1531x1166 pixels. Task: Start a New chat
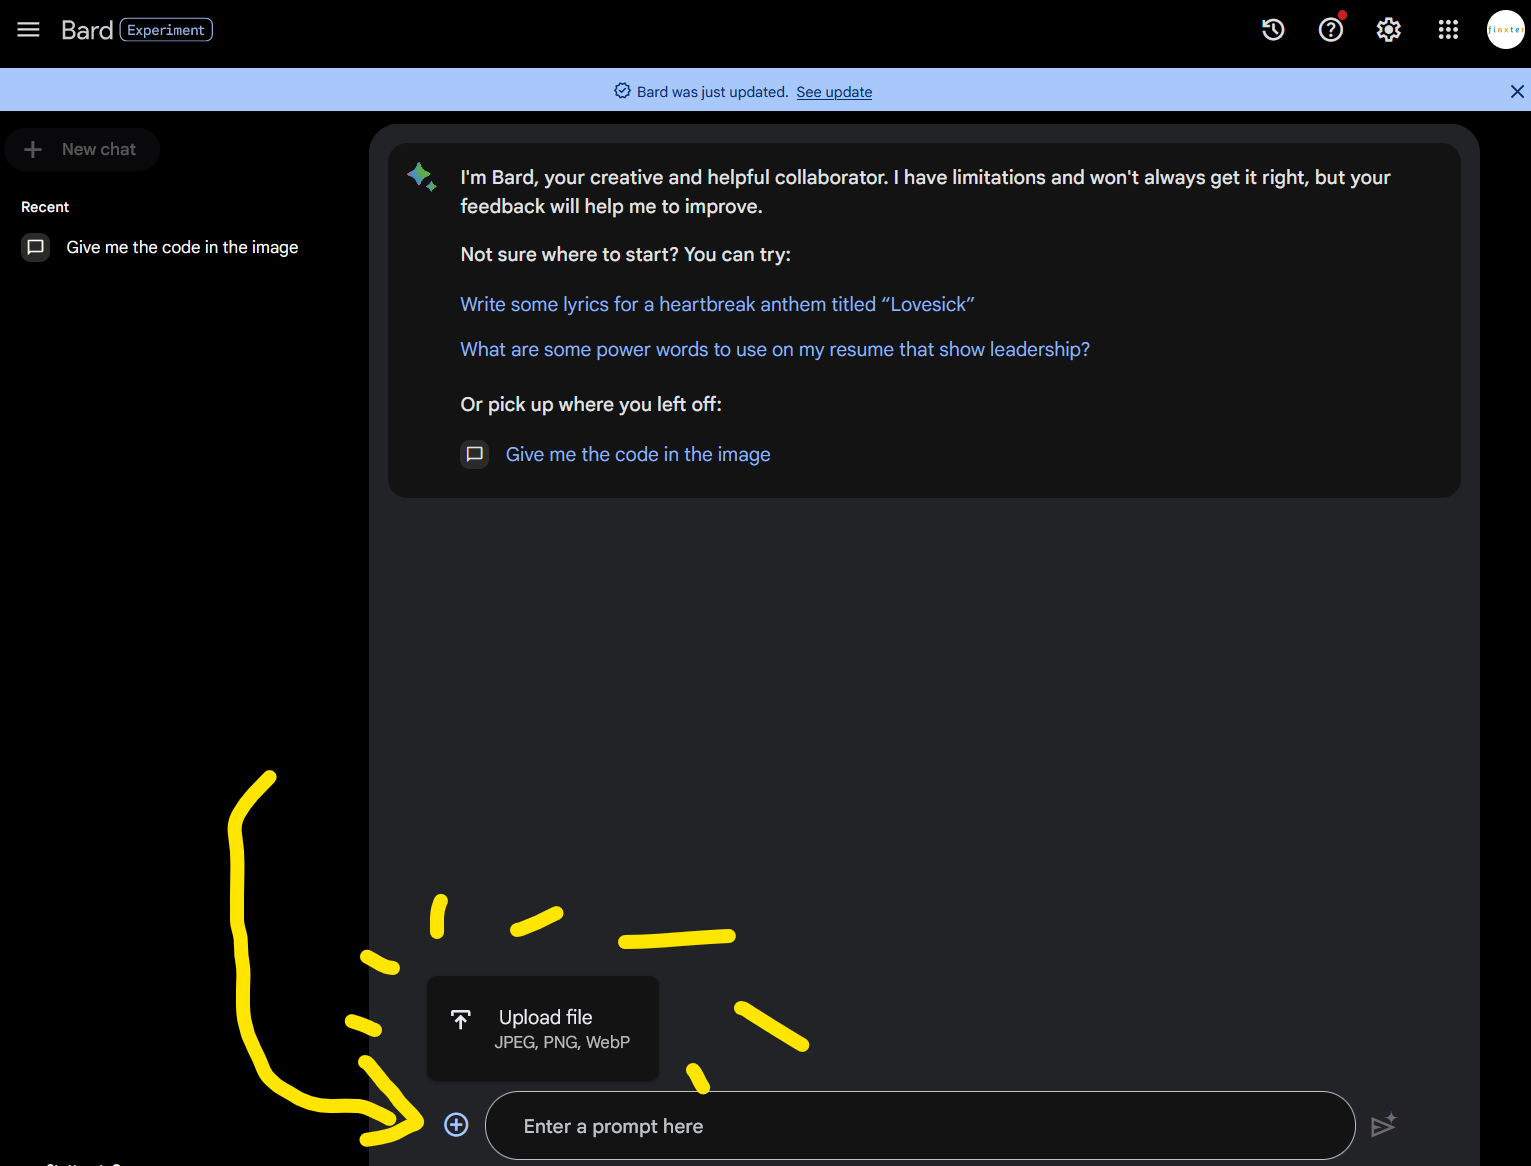82,149
